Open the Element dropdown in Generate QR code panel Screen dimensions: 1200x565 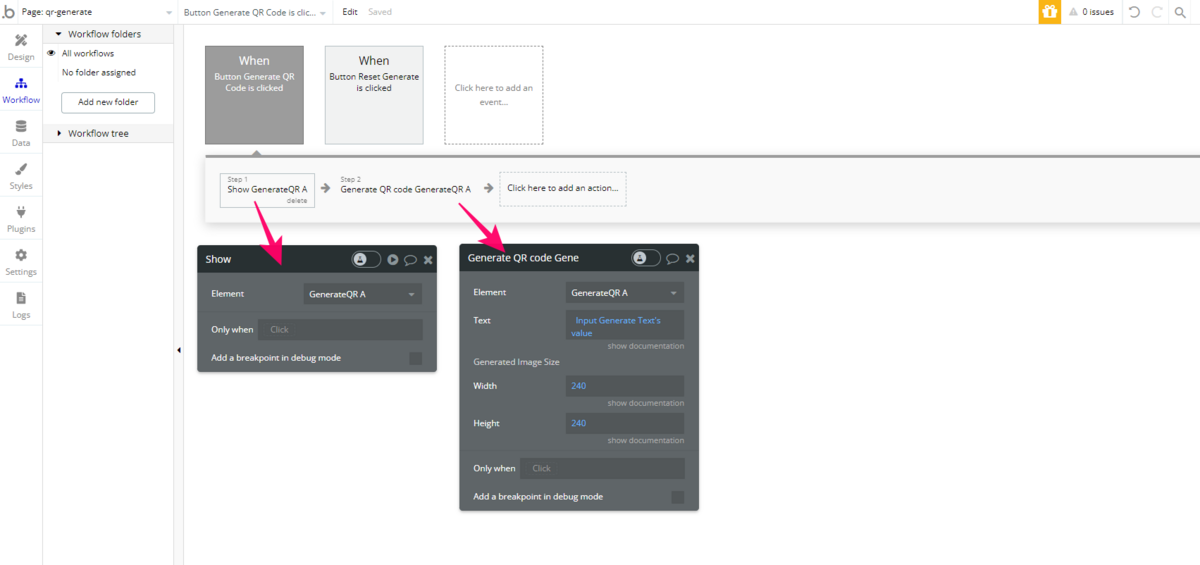coord(625,293)
